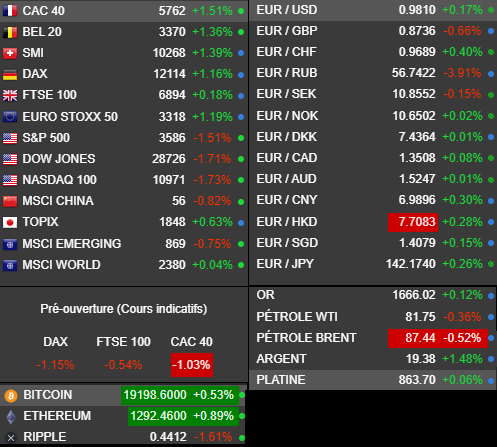497x447 pixels.
Task: Open the CAC 40 index name
Action: 43,11
